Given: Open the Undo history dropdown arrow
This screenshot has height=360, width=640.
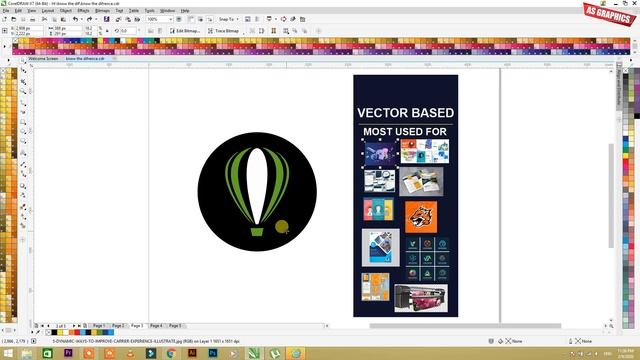Looking at the screenshot, I should (81, 19).
